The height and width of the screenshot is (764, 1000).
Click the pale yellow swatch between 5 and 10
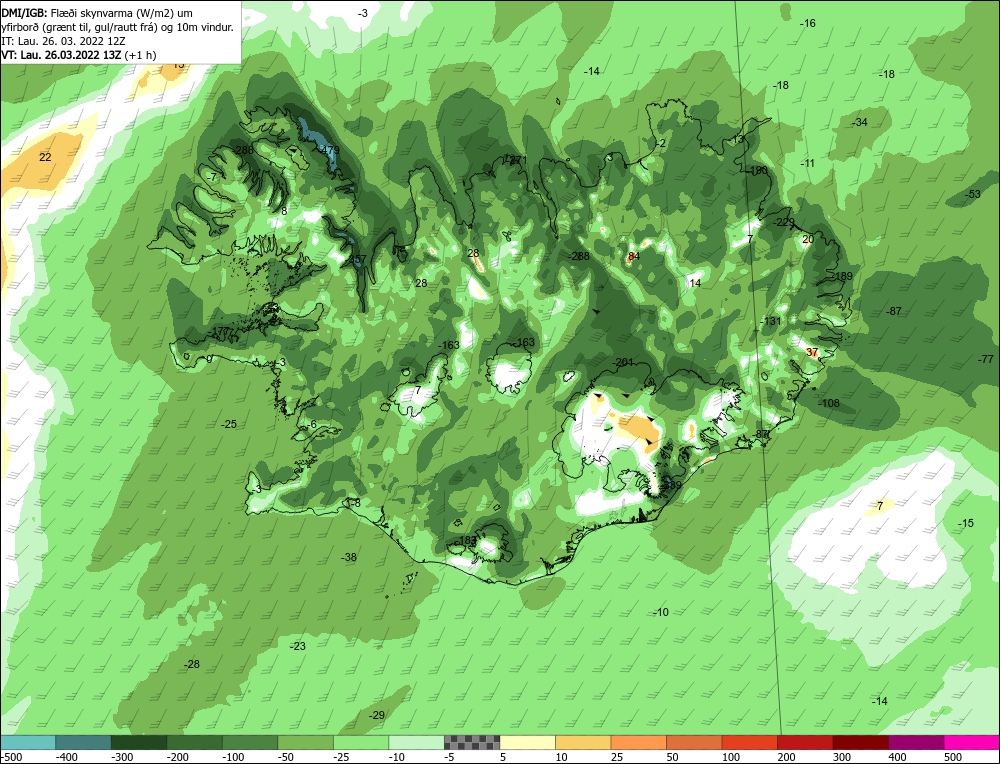click(527, 742)
